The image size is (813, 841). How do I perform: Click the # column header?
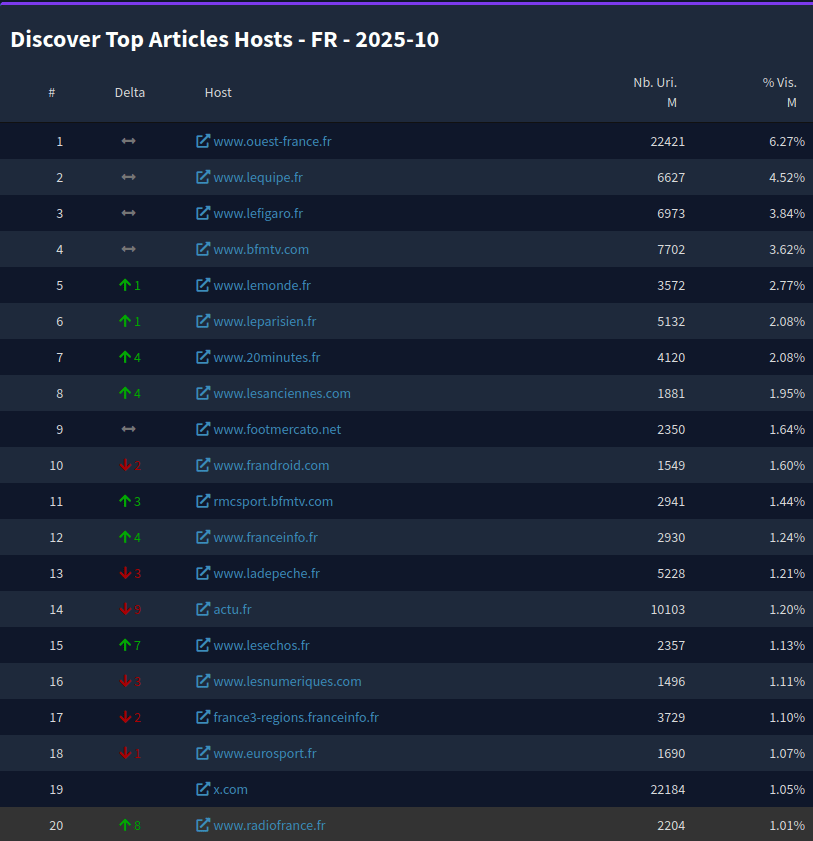[x=51, y=92]
